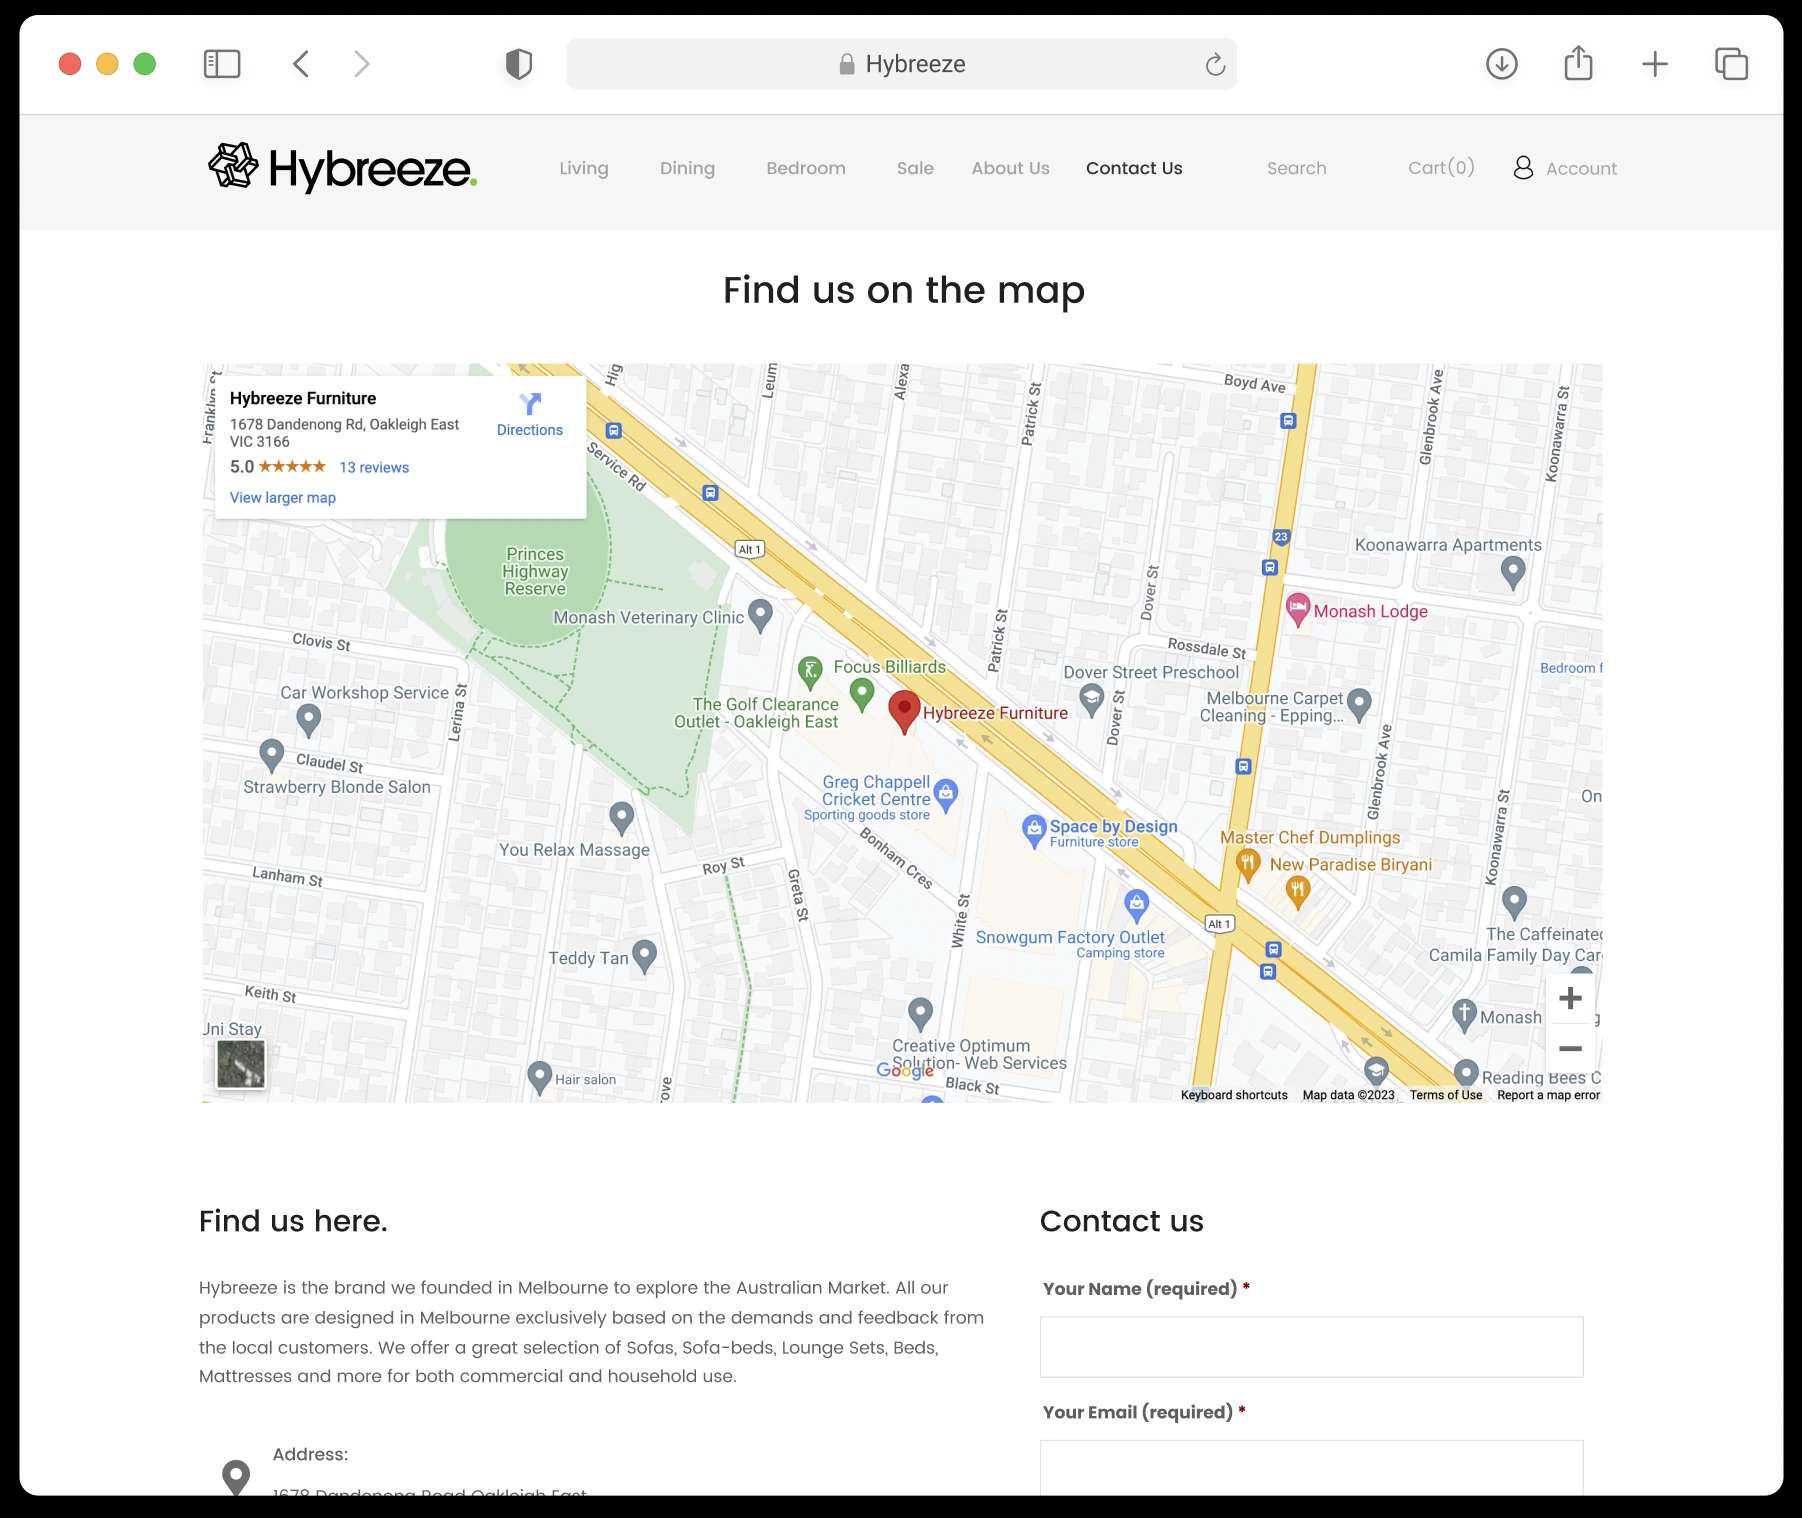Open the Share menu
The height and width of the screenshot is (1518, 1802).
pos(1578,63)
